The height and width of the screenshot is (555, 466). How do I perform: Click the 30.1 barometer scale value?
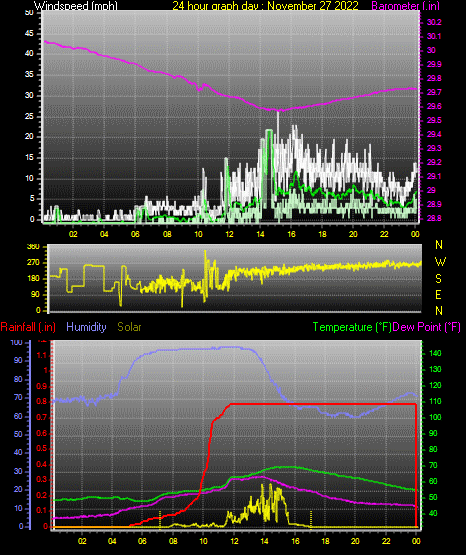(x=434, y=36)
